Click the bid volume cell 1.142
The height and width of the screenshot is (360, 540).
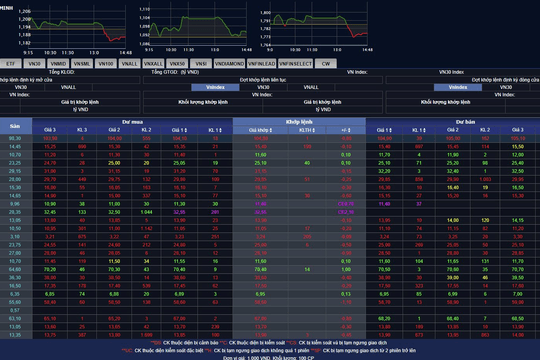pos(146,228)
